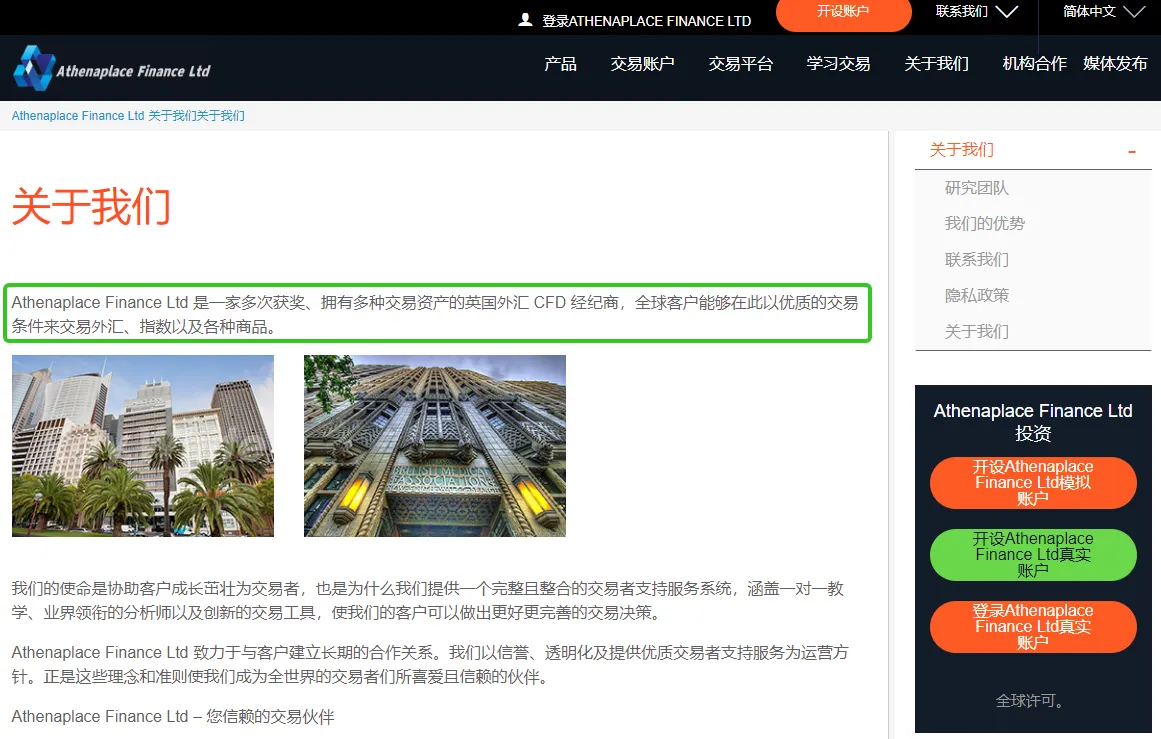Open the 关于我们 item in main navigation
This screenshot has width=1161, height=739.
click(x=936, y=64)
